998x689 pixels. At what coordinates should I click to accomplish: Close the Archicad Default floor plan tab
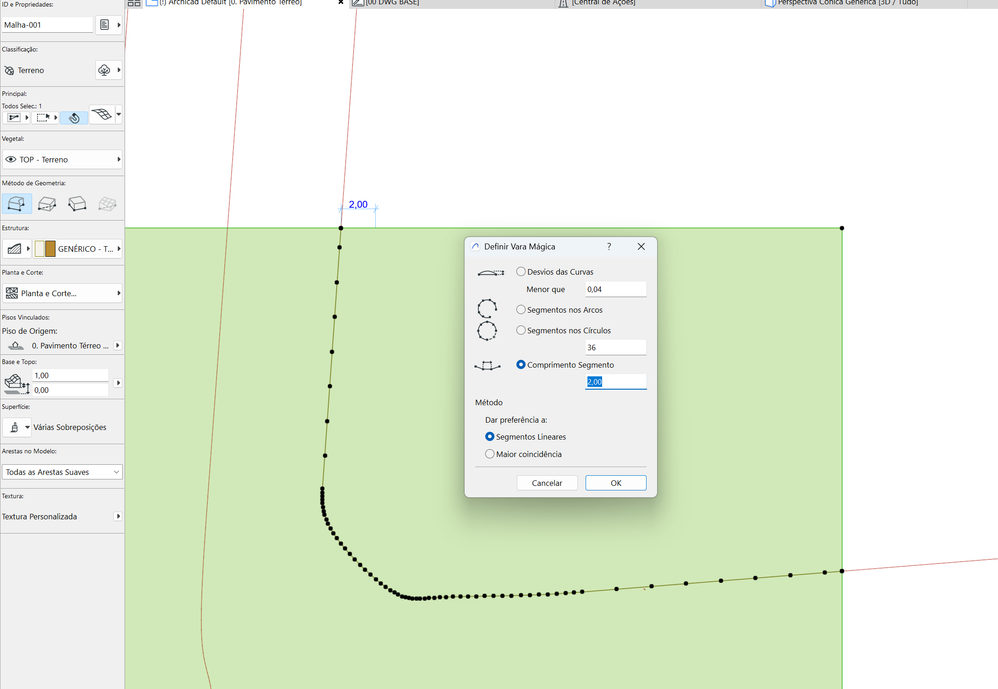[341, 3]
